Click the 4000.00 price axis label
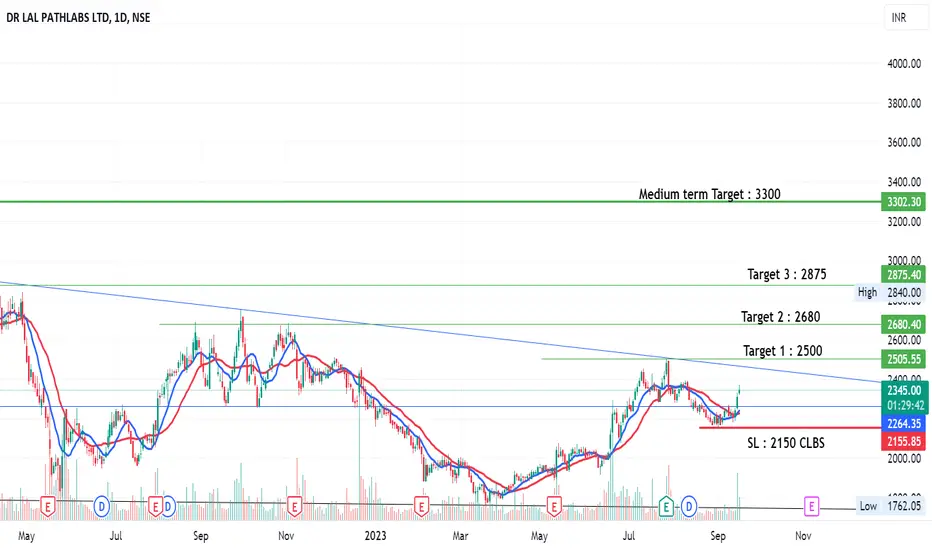932x550 pixels. [x=904, y=64]
